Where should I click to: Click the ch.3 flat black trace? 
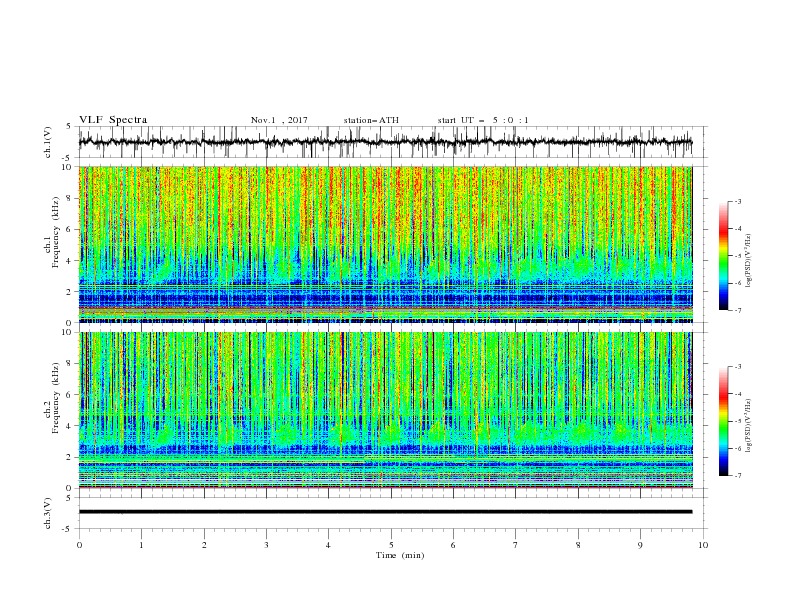[x=385, y=512]
